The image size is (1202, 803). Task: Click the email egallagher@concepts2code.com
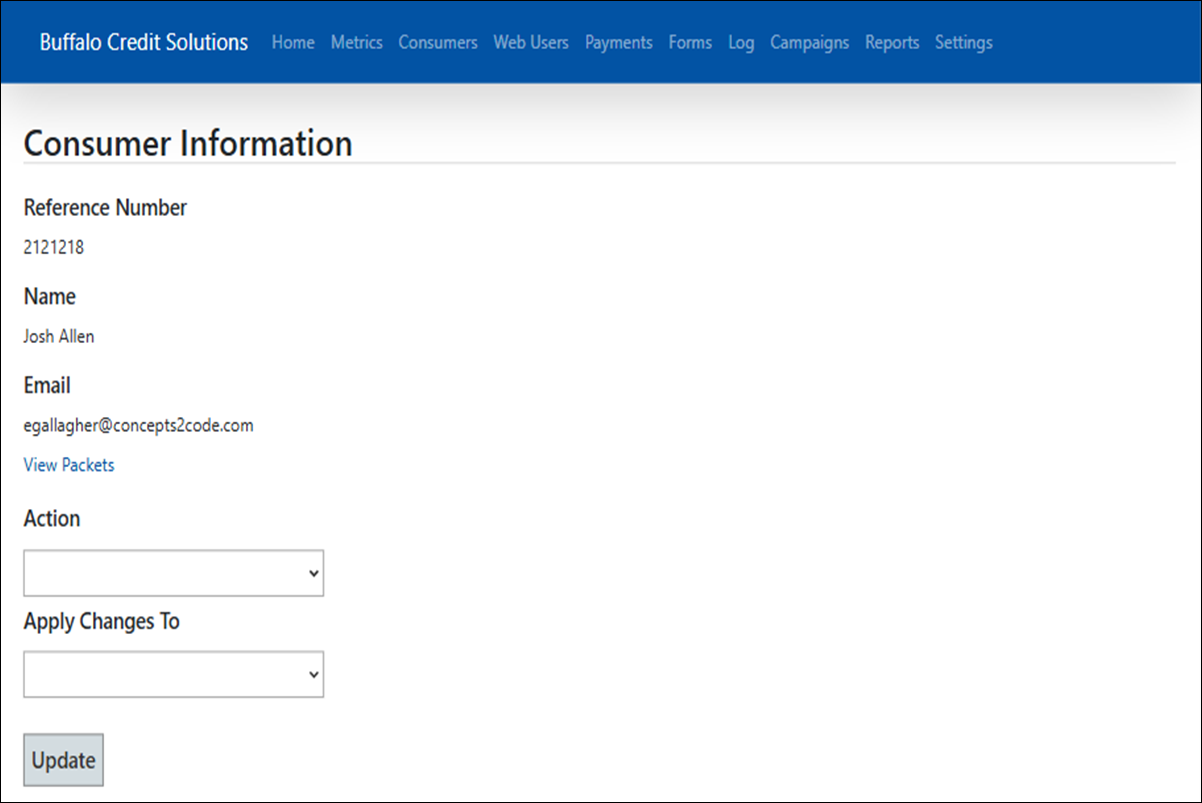[x=139, y=426]
